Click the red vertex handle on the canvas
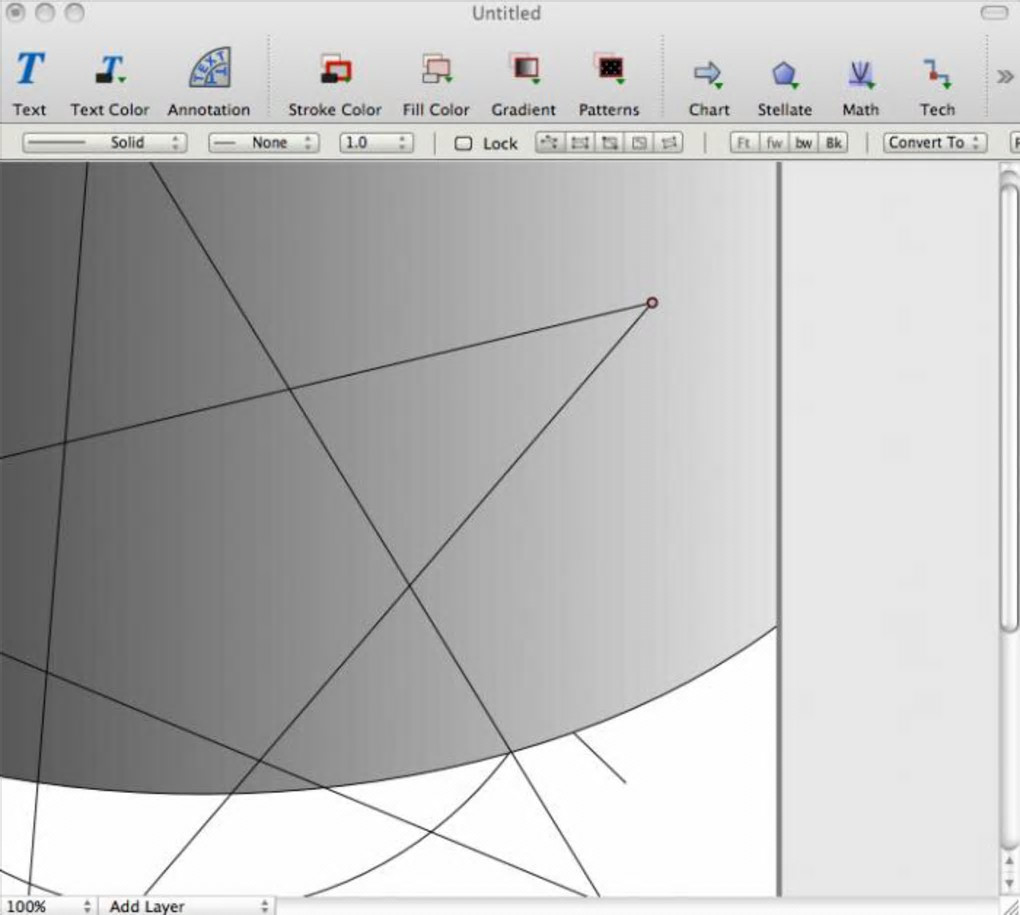 (652, 302)
